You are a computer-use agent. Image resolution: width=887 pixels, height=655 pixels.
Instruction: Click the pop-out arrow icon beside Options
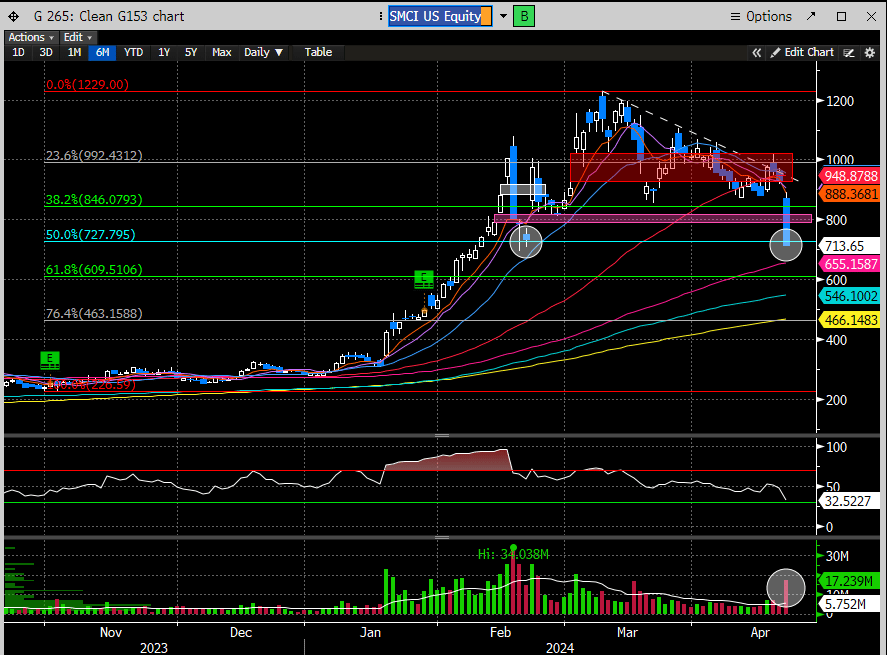812,16
